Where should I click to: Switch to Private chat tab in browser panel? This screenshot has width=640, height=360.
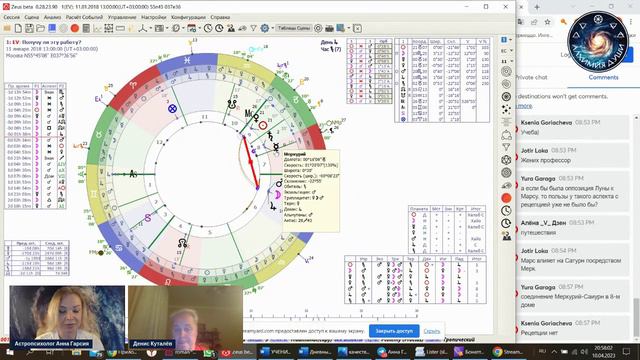coord(532,77)
